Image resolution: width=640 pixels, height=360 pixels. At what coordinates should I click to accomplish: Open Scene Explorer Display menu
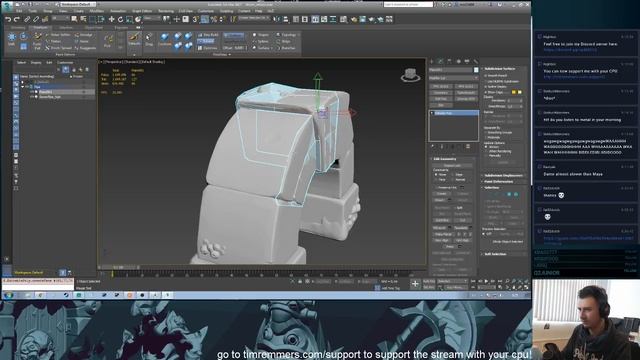(x=36, y=62)
